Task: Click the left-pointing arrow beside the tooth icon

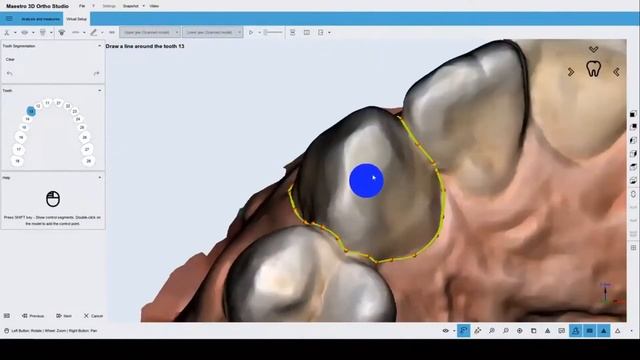Action: tap(616, 72)
